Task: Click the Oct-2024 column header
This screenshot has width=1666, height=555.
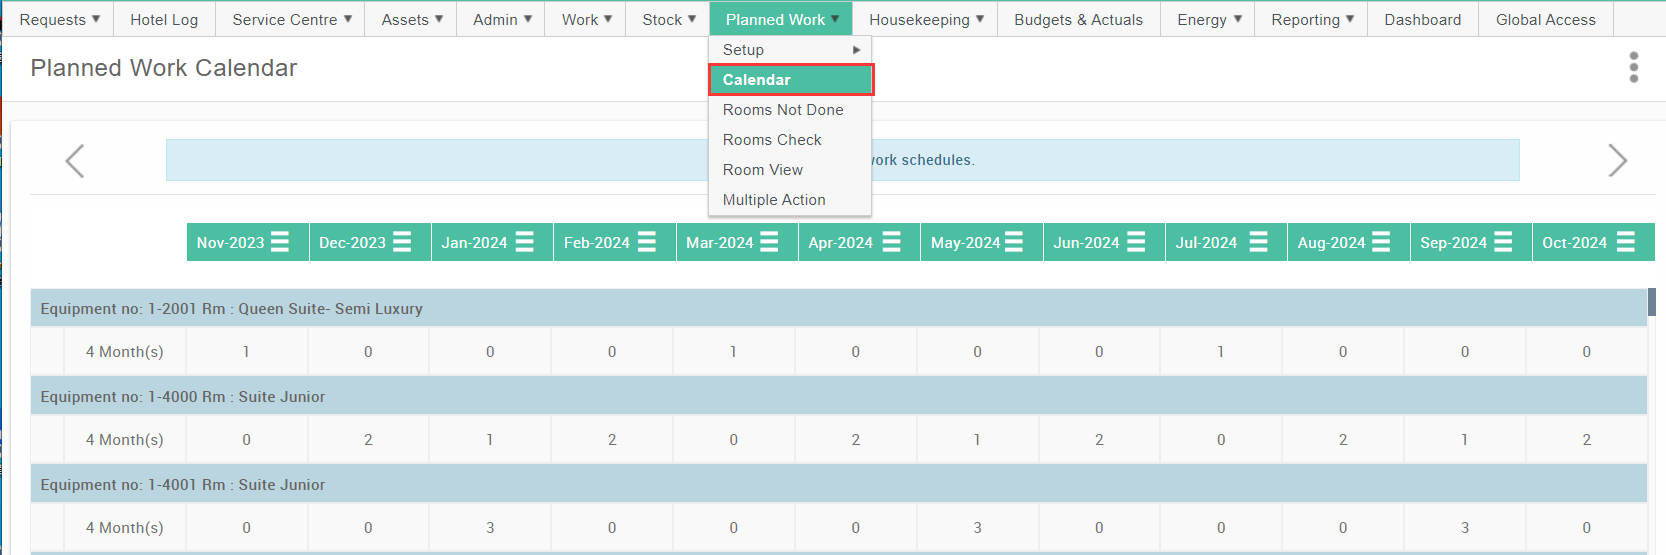Action: (x=1593, y=242)
